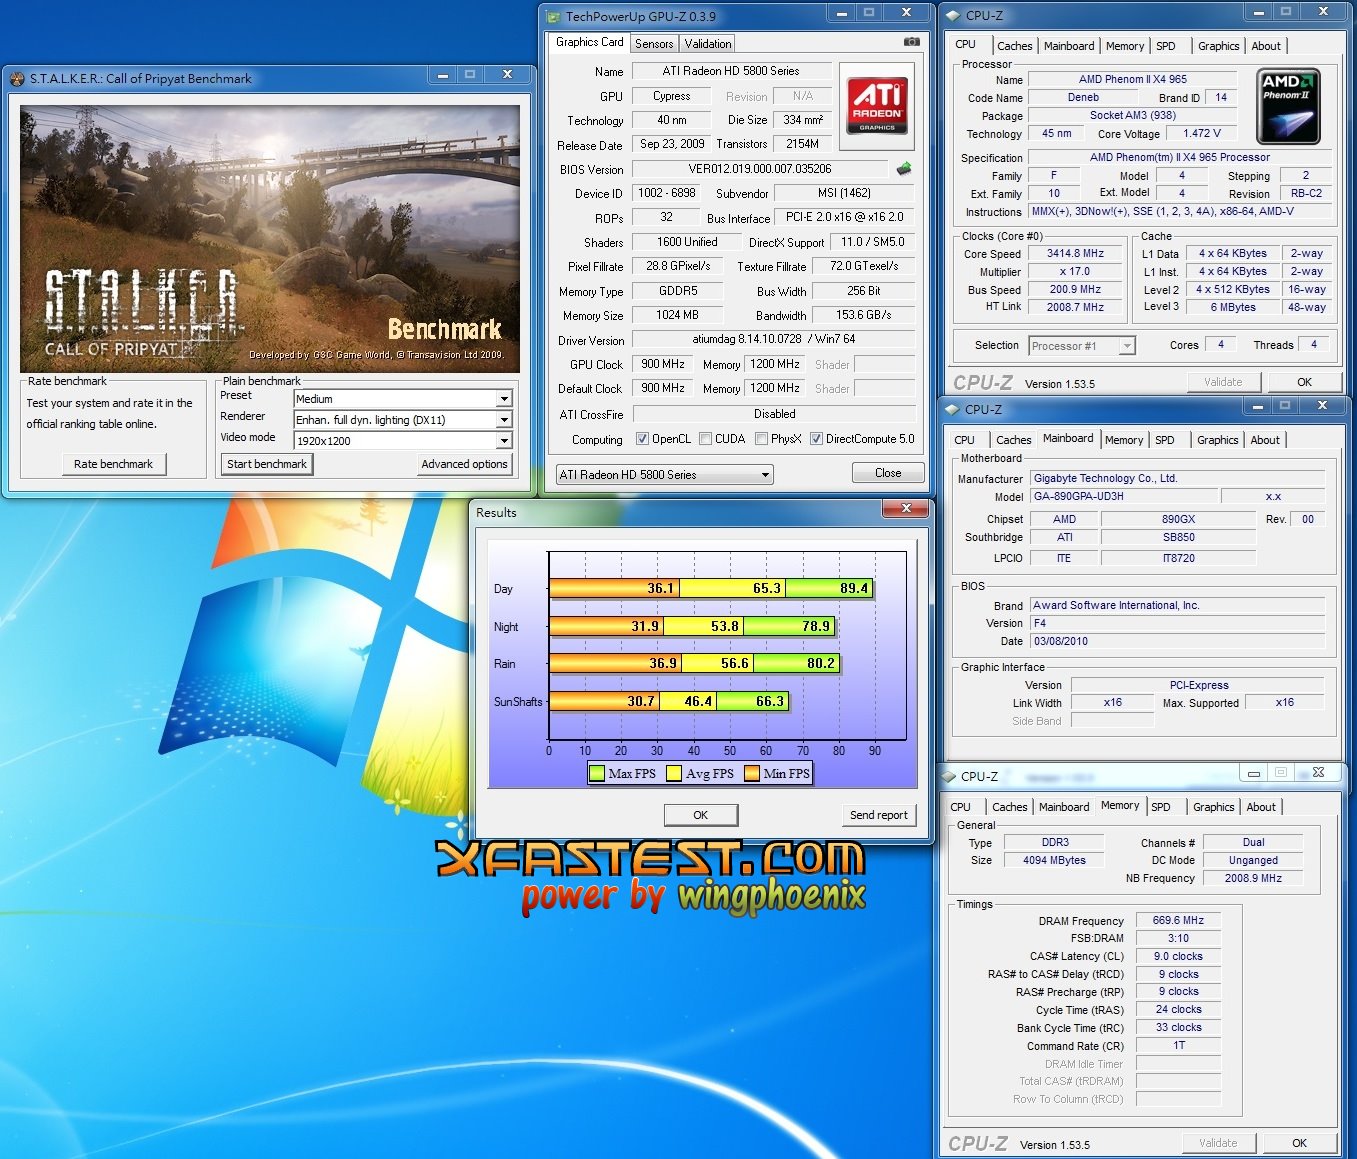Open the ATI Radeon HD 5800 Series selector
The image size is (1357, 1159).
point(665,475)
